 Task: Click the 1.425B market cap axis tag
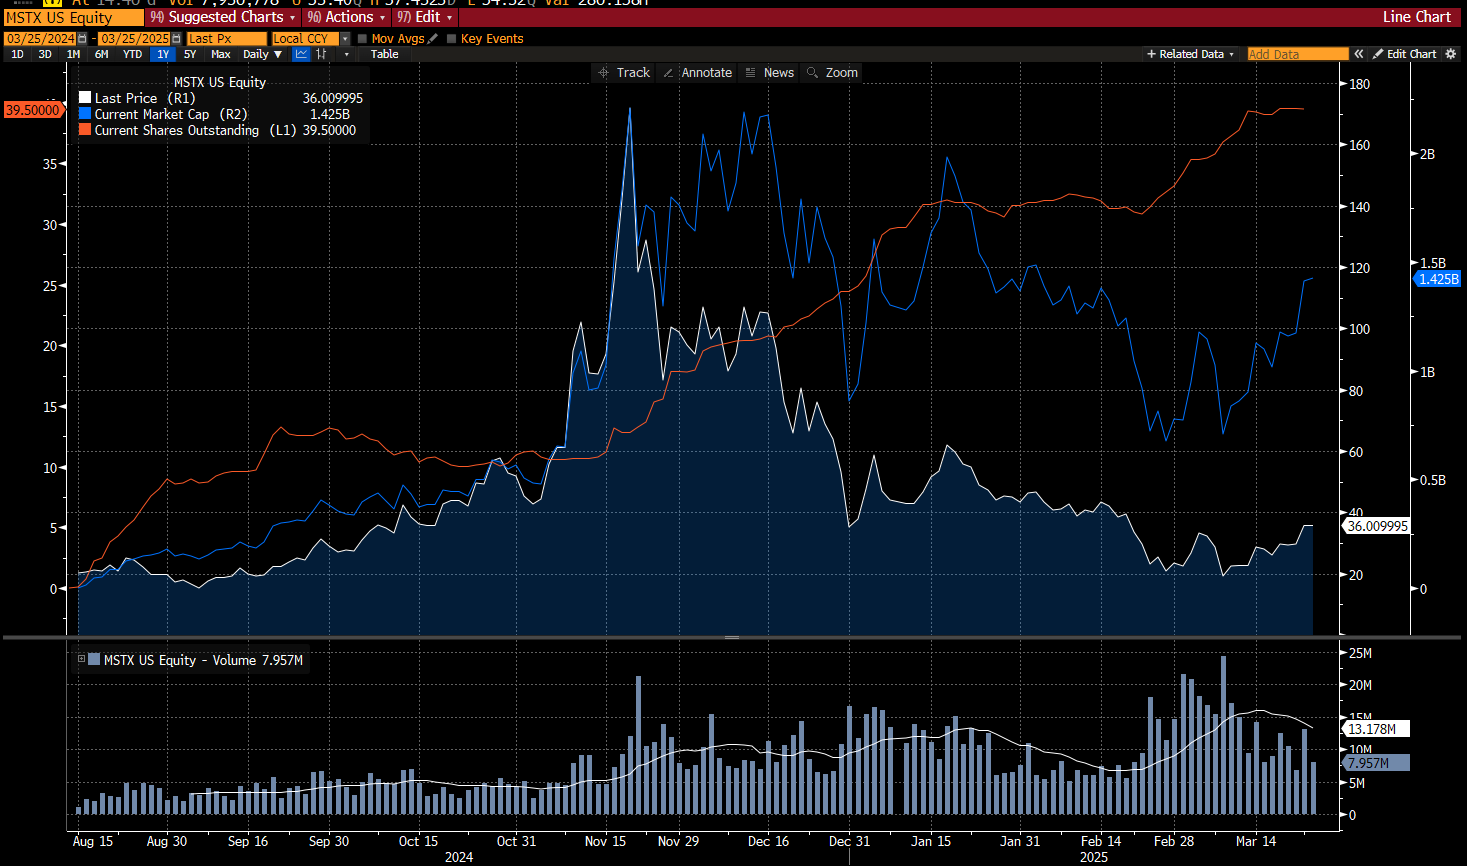tap(1438, 279)
